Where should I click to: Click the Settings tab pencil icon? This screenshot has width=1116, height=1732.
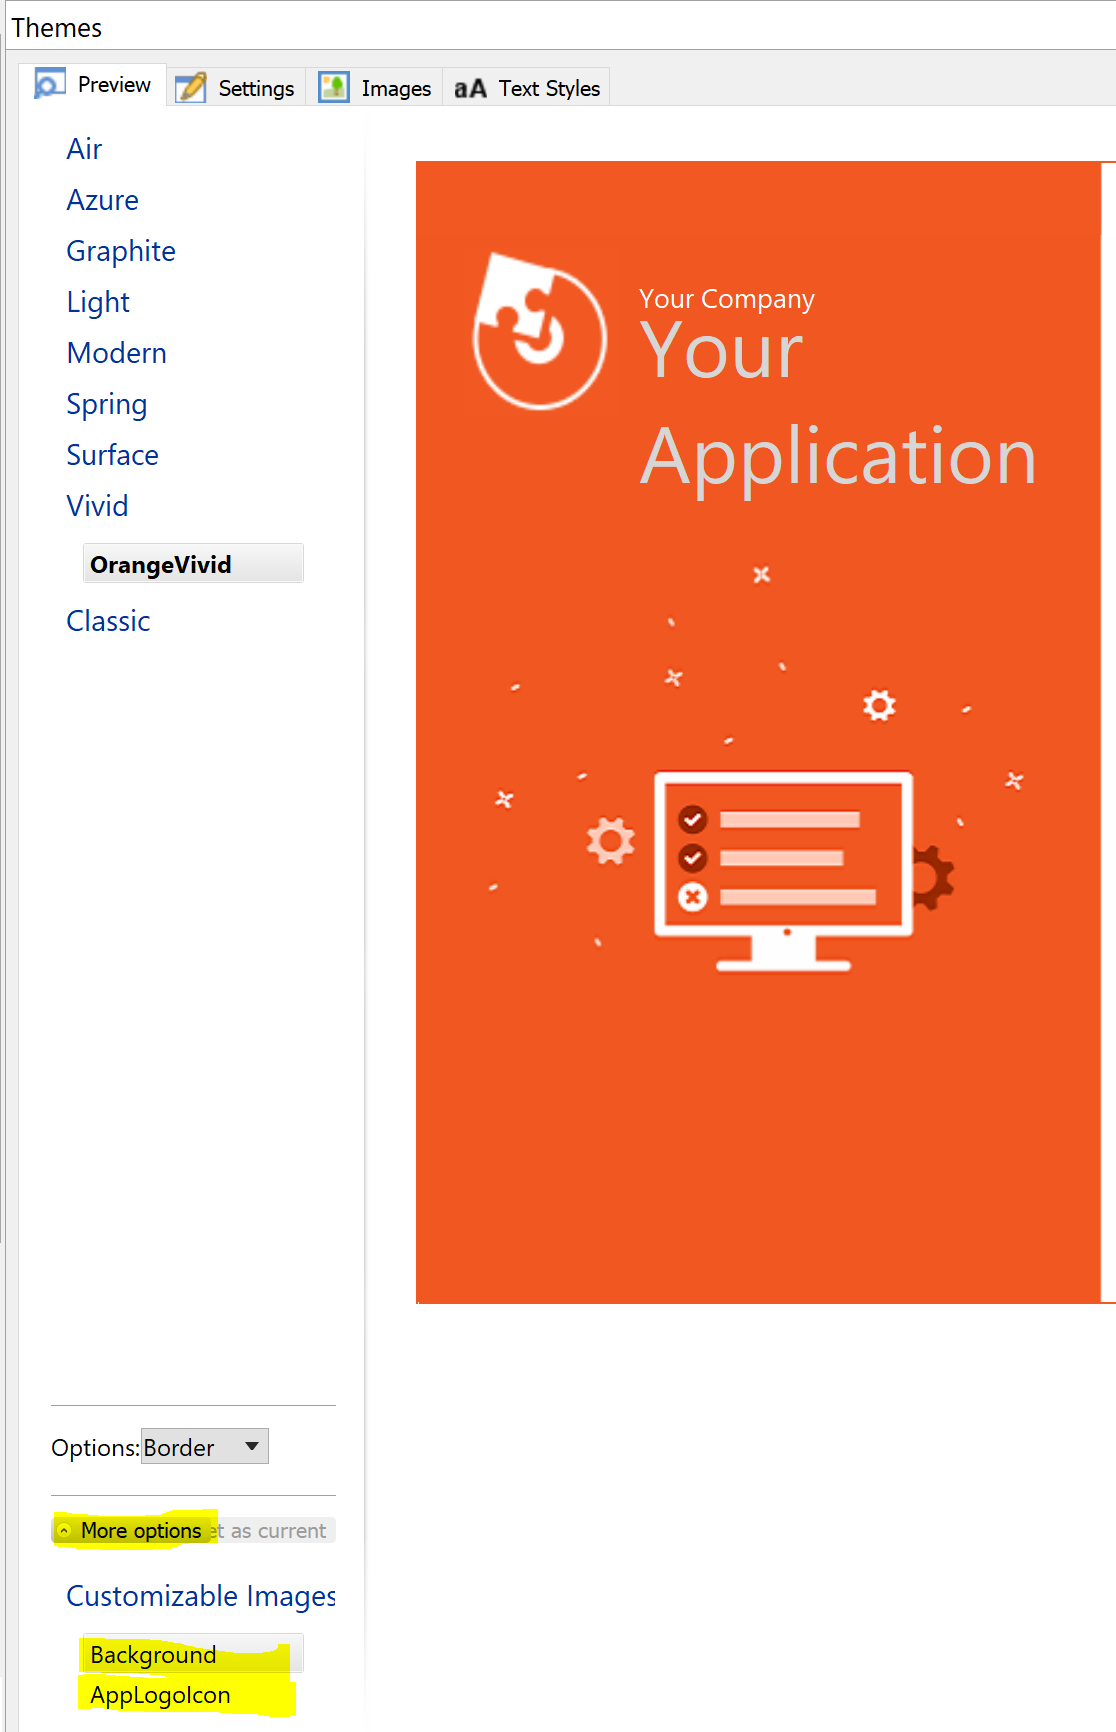(190, 88)
